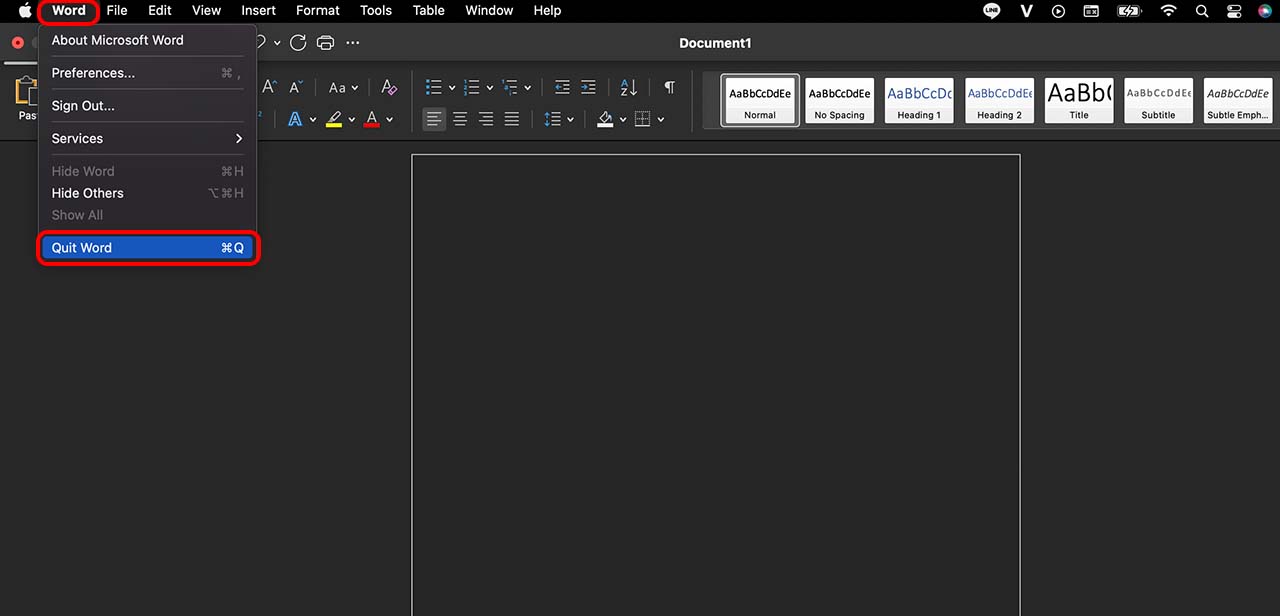Open the highlight color dropdown arrow
Viewport: 1280px width, 616px height.
[351, 119]
